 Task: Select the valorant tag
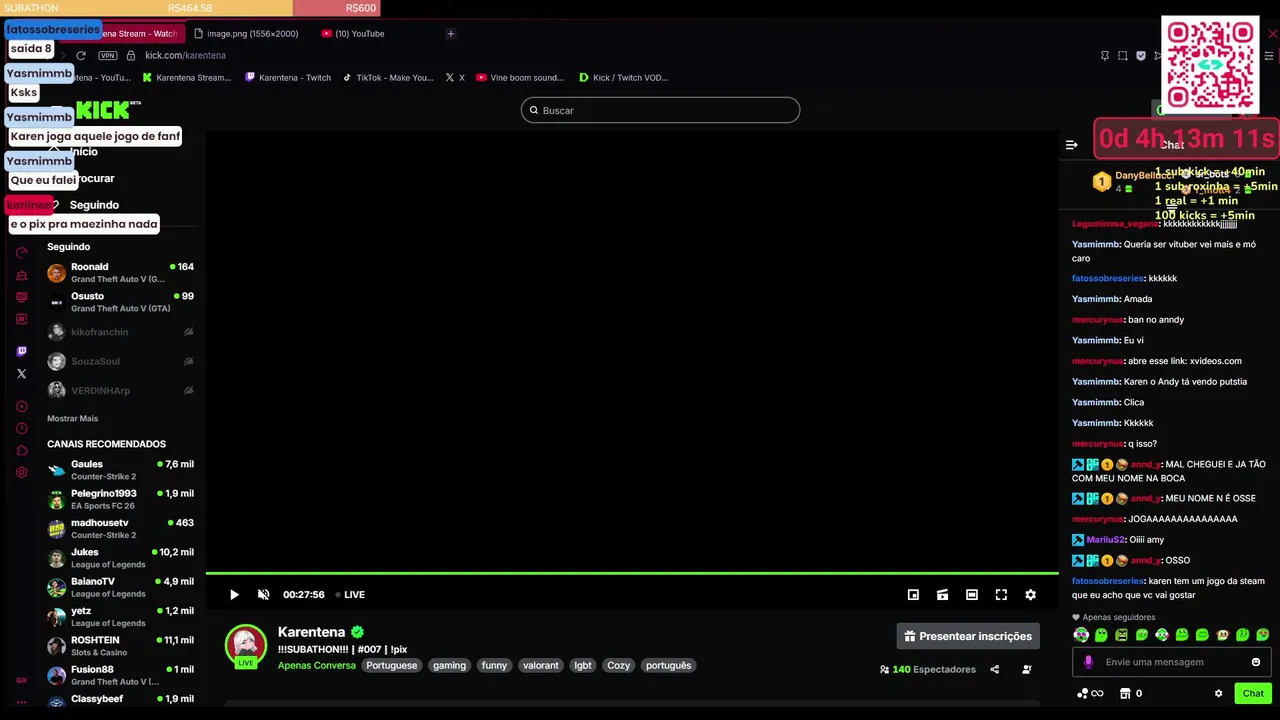[x=540, y=666]
